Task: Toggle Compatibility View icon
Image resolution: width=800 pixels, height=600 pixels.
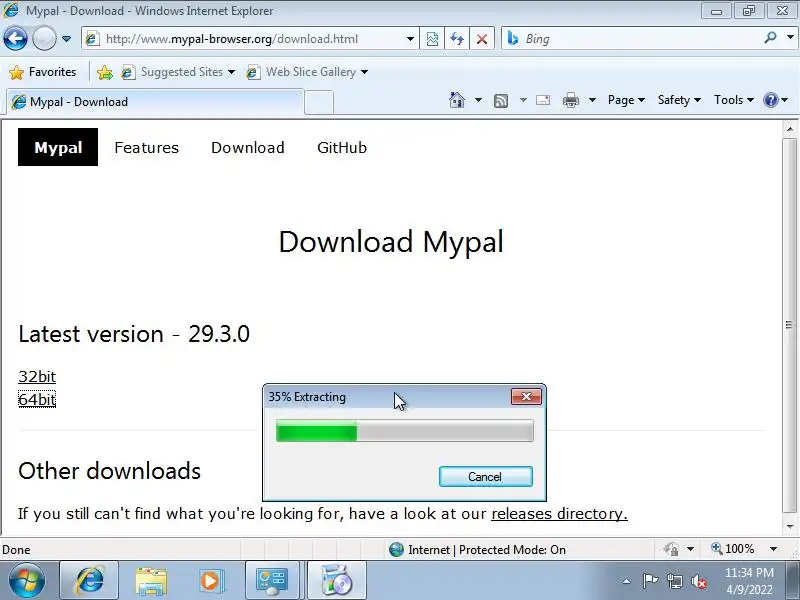Action: tap(432, 39)
